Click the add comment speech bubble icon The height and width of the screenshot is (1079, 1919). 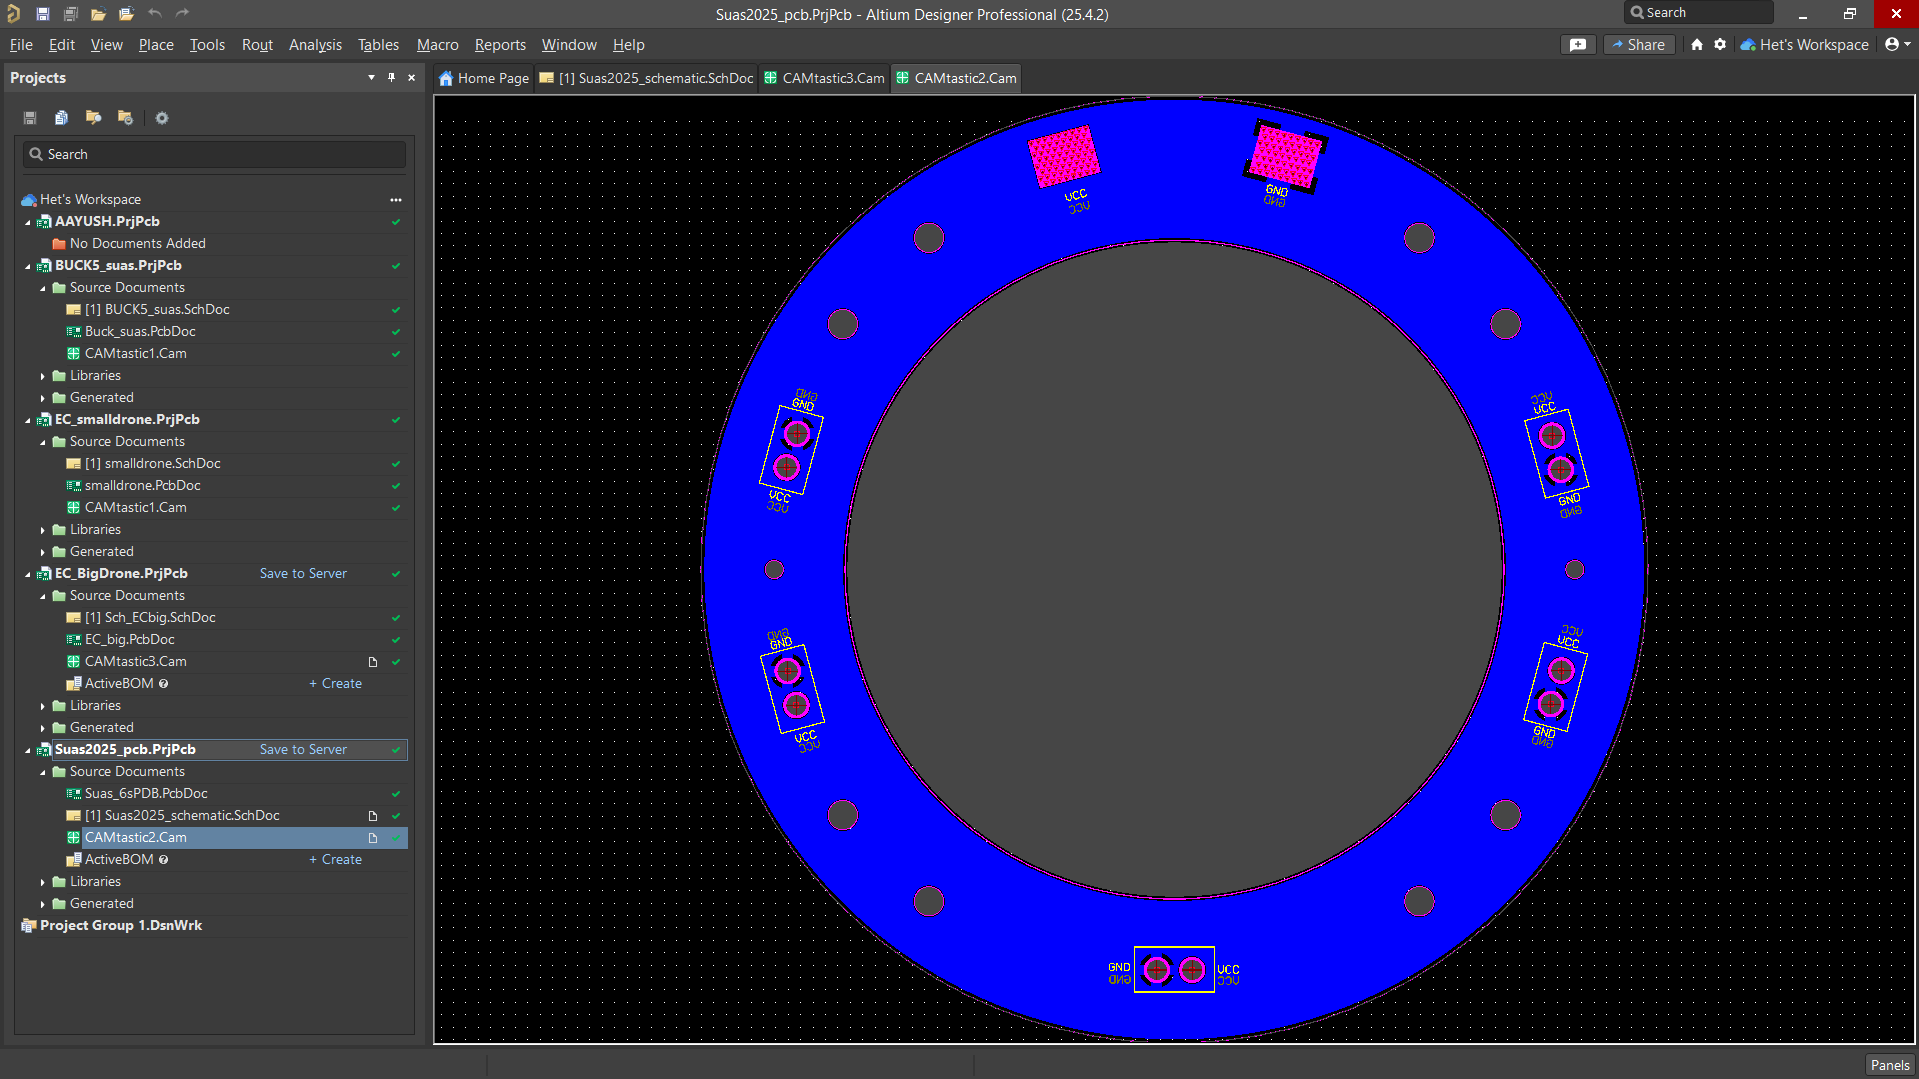(1578, 44)
